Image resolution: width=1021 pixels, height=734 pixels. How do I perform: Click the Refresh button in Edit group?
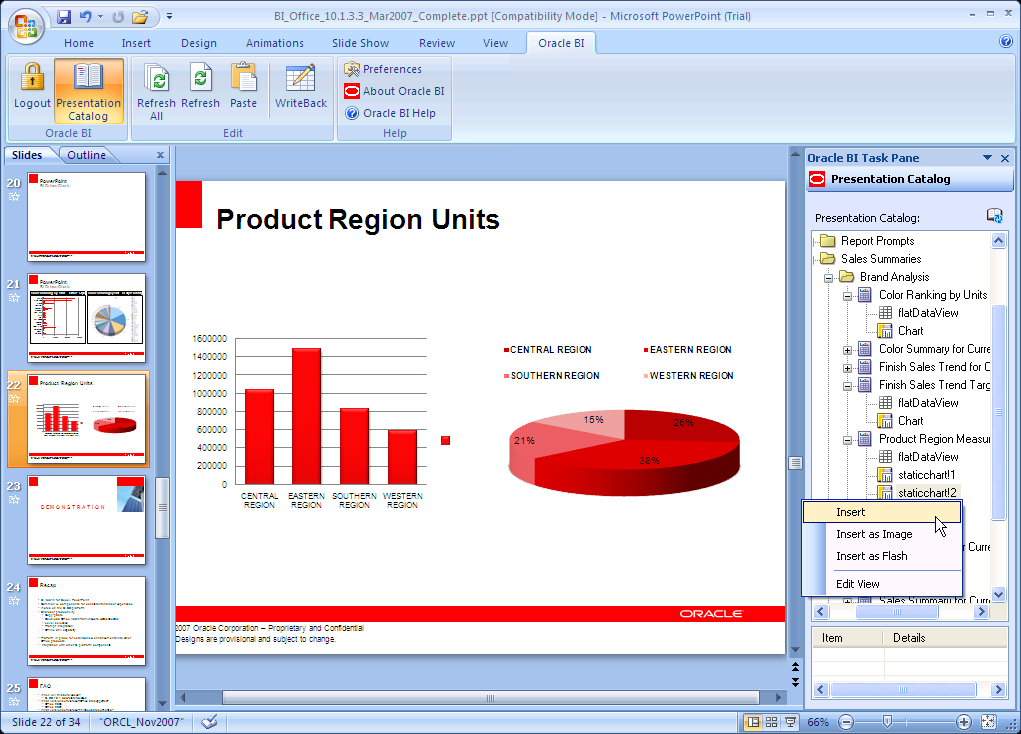coord(201,85)
